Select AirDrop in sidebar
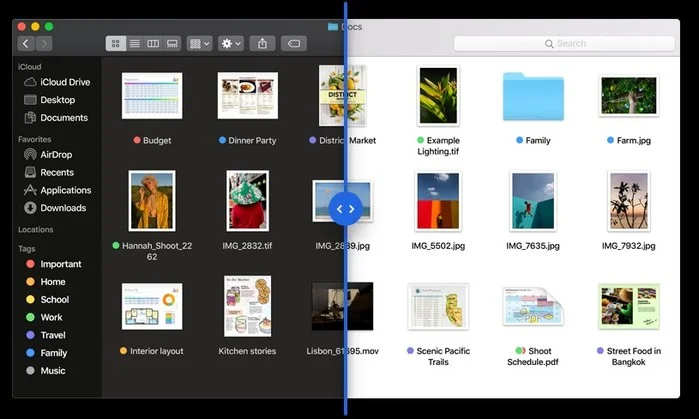 coord(48,155)
